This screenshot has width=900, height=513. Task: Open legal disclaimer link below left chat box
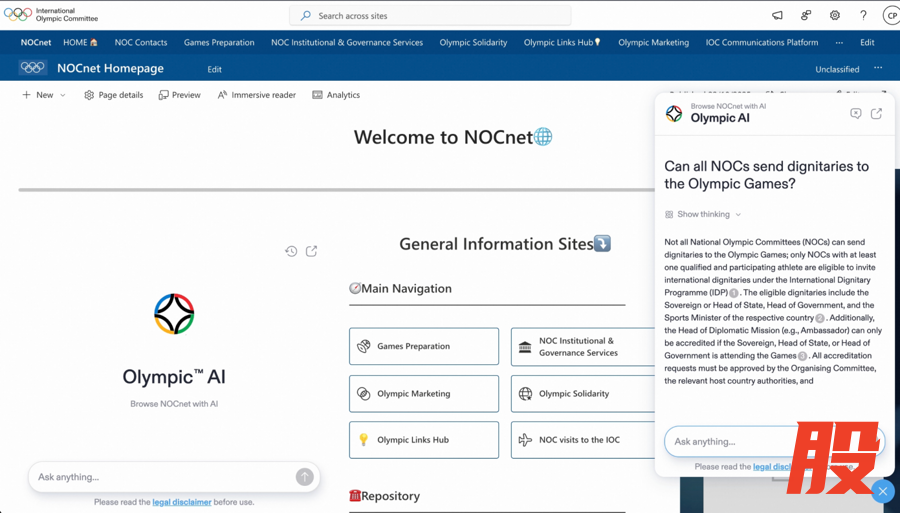pos(182,502)
